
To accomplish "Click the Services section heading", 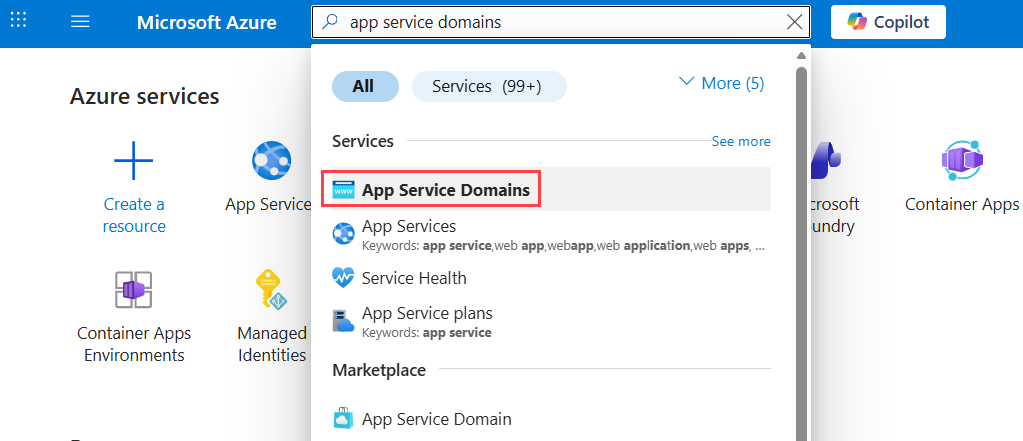I will [363, 141].
